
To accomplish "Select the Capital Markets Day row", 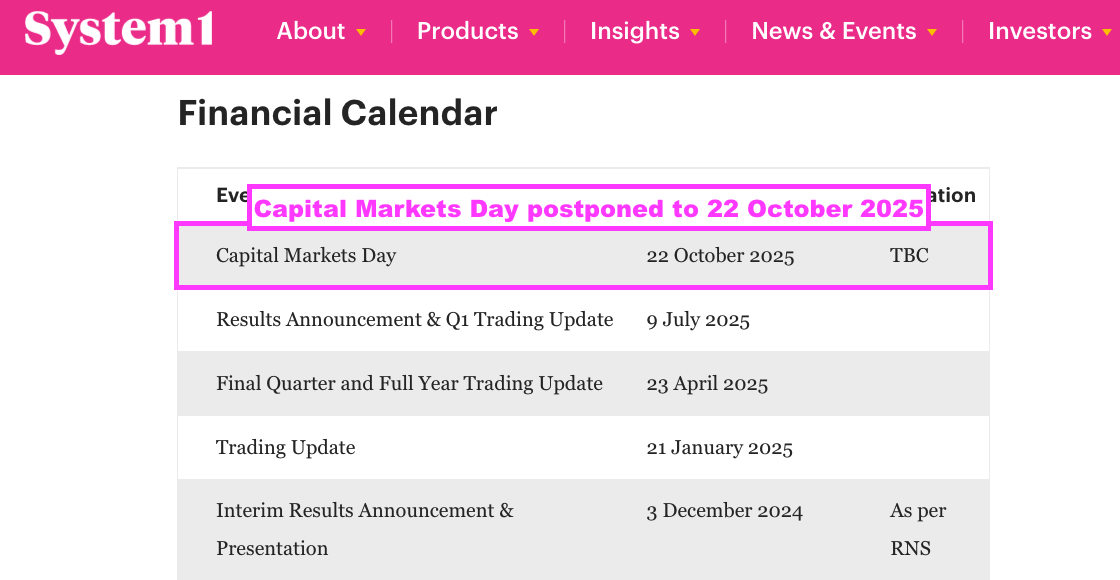I will (x=584, y=256).
